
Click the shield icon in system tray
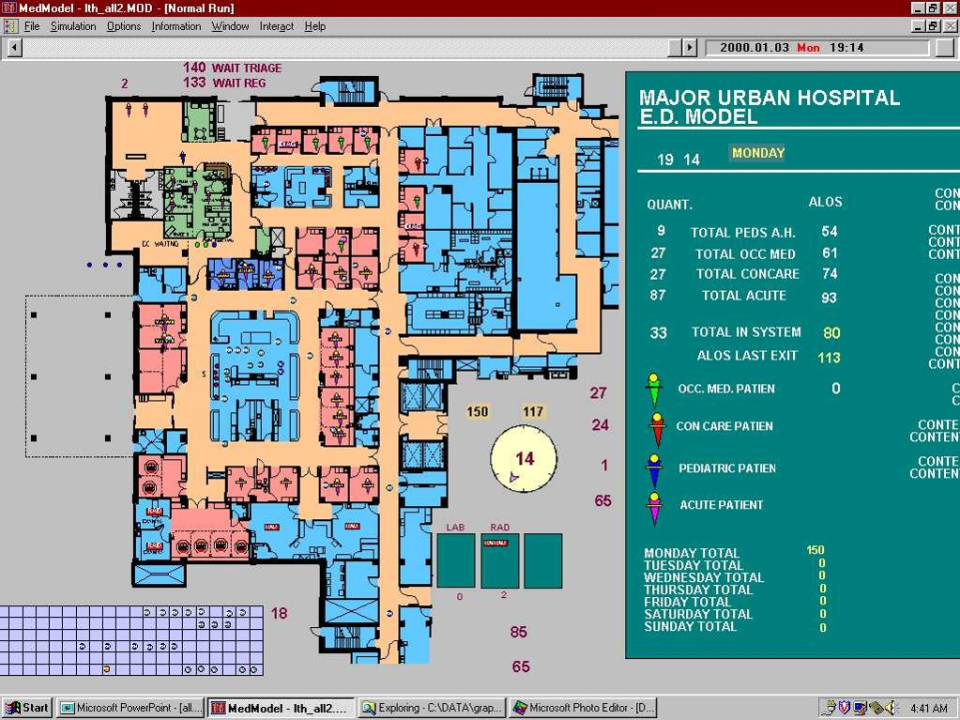point(845,708)
